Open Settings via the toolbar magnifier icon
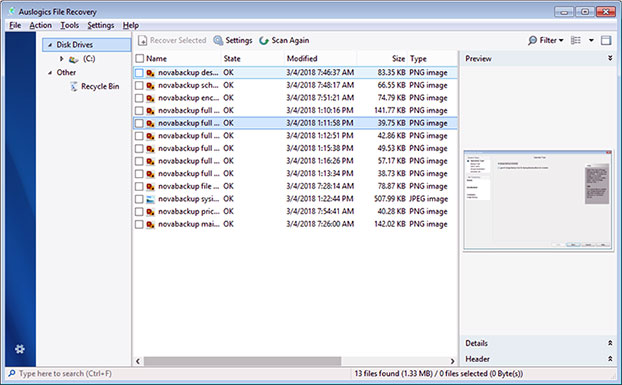 point(218,40)
